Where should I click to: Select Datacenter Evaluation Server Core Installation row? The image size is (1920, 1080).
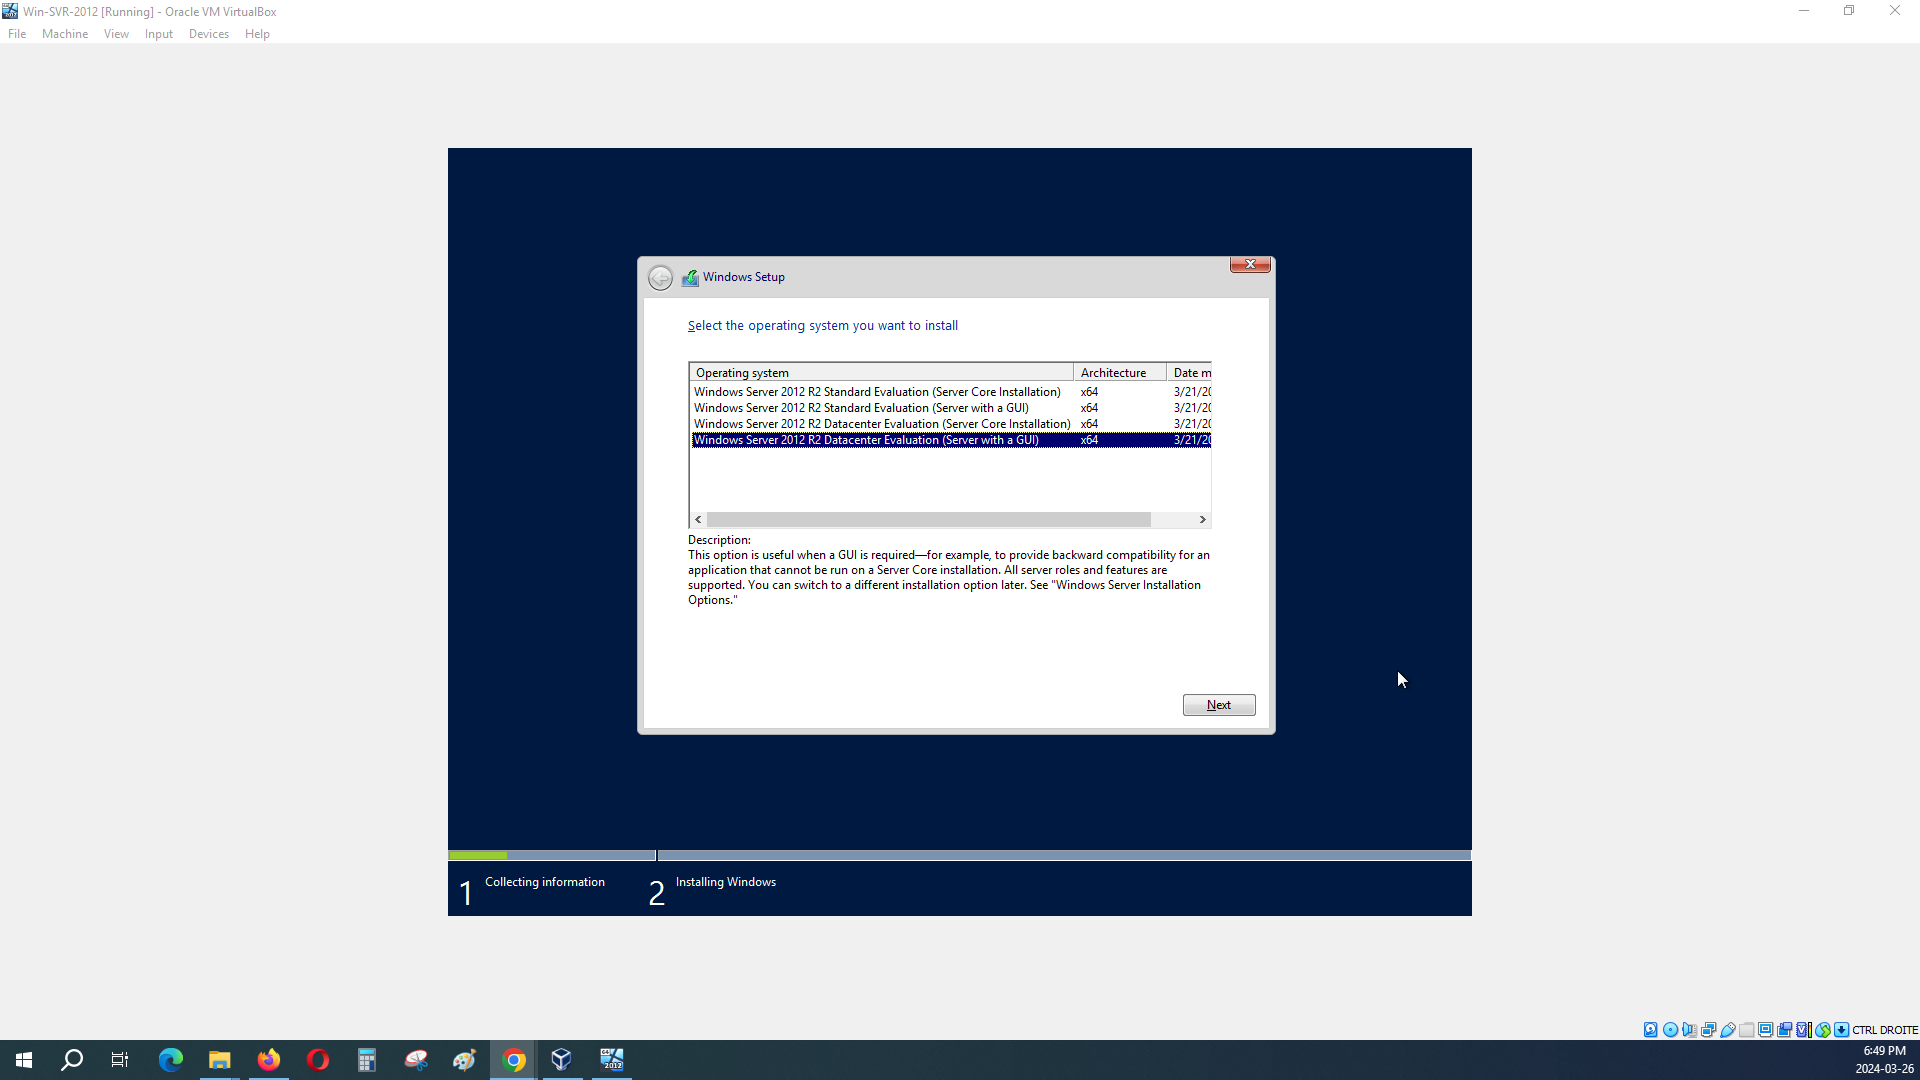click(x=881, y=424)
